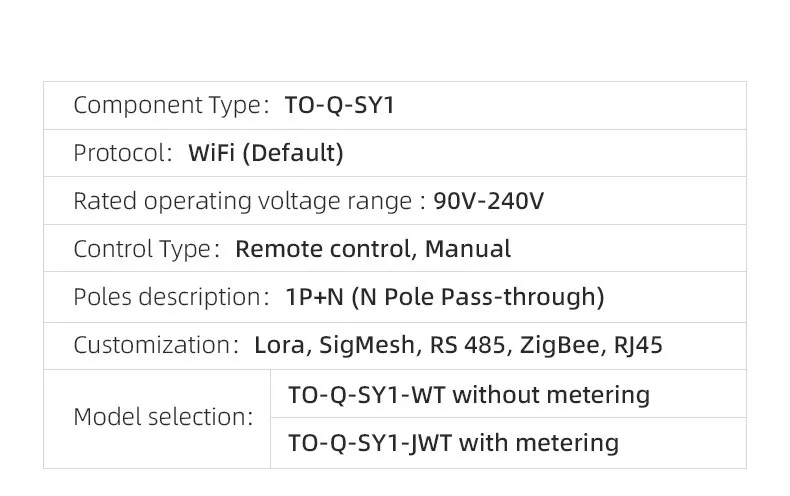Select the "WiFi (Default)" protocol value
Screen dimensions: 790x496
click(266, 153)
